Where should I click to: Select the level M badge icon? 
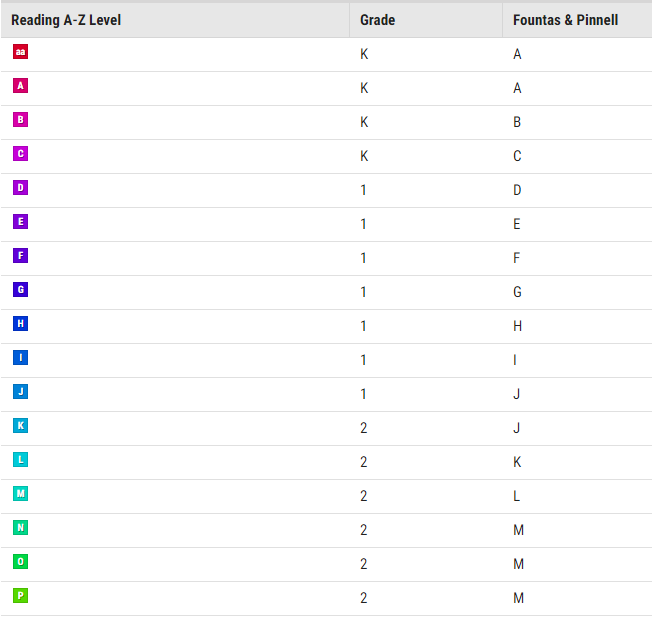coord(20,494)
